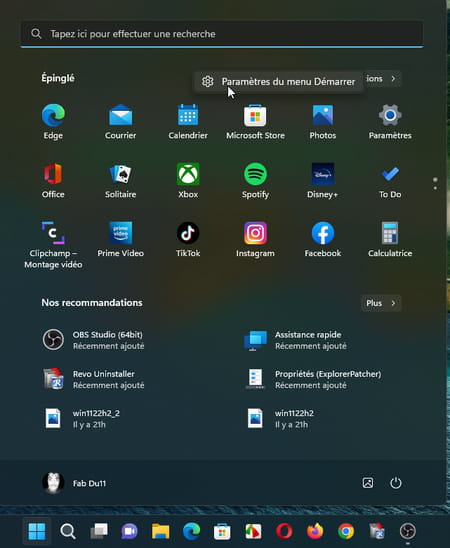Open Propriétés (ExplorerPatcher) recommendation
Viewport: 450px width, 548px height.
(x=313, y=379)
